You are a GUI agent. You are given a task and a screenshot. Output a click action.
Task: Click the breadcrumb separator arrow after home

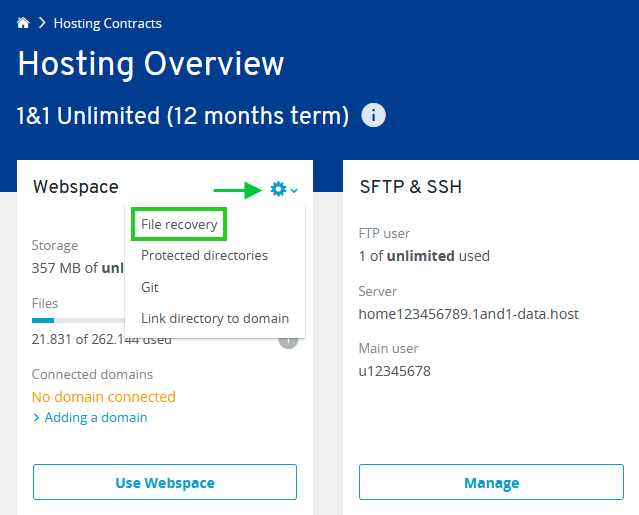click(42, 23)
